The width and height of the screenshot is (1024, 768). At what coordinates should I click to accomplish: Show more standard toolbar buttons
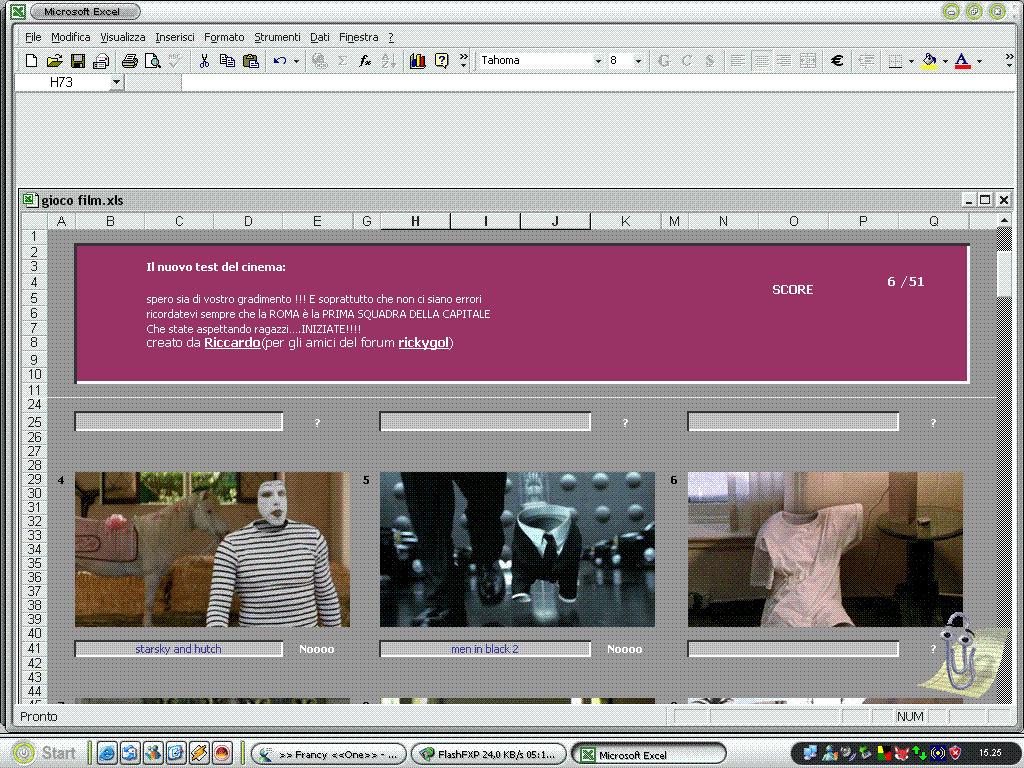(x=464, y=61)
